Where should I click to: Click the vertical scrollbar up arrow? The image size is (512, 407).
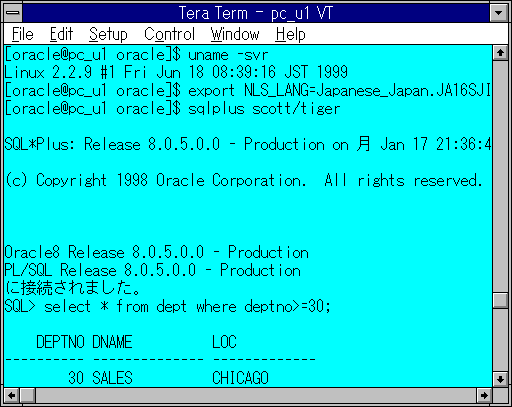tap(500, 52)
